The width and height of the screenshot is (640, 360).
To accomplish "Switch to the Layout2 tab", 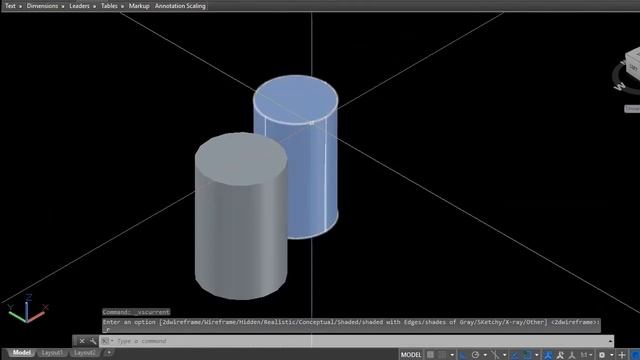I will pyautogui.click(x=85, y=353).
